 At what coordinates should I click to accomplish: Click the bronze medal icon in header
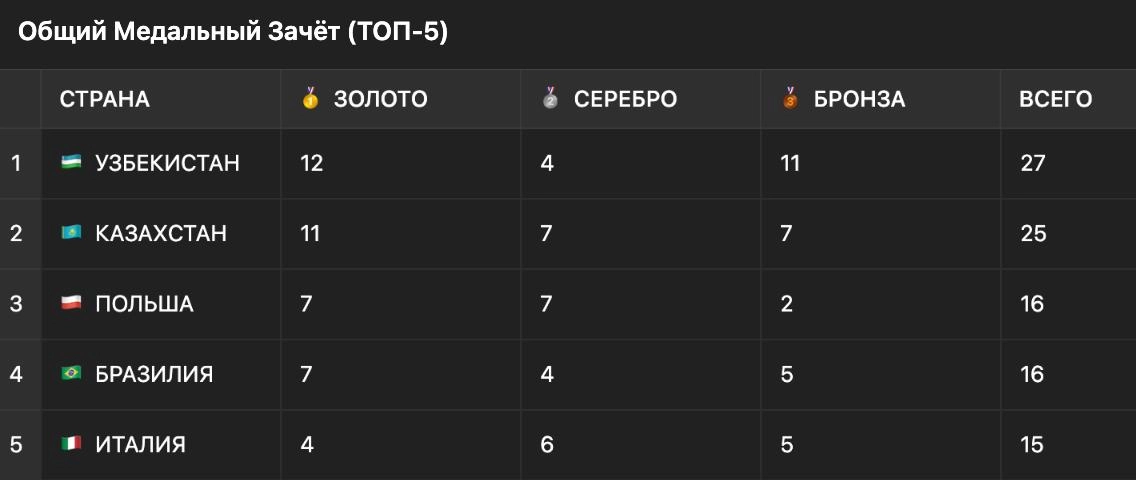(790, 98)
